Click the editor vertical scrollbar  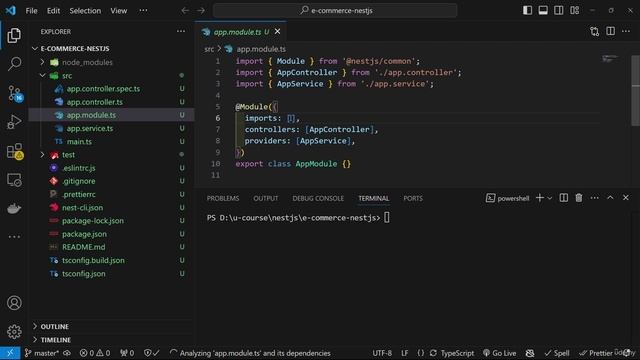pos(636,90)
